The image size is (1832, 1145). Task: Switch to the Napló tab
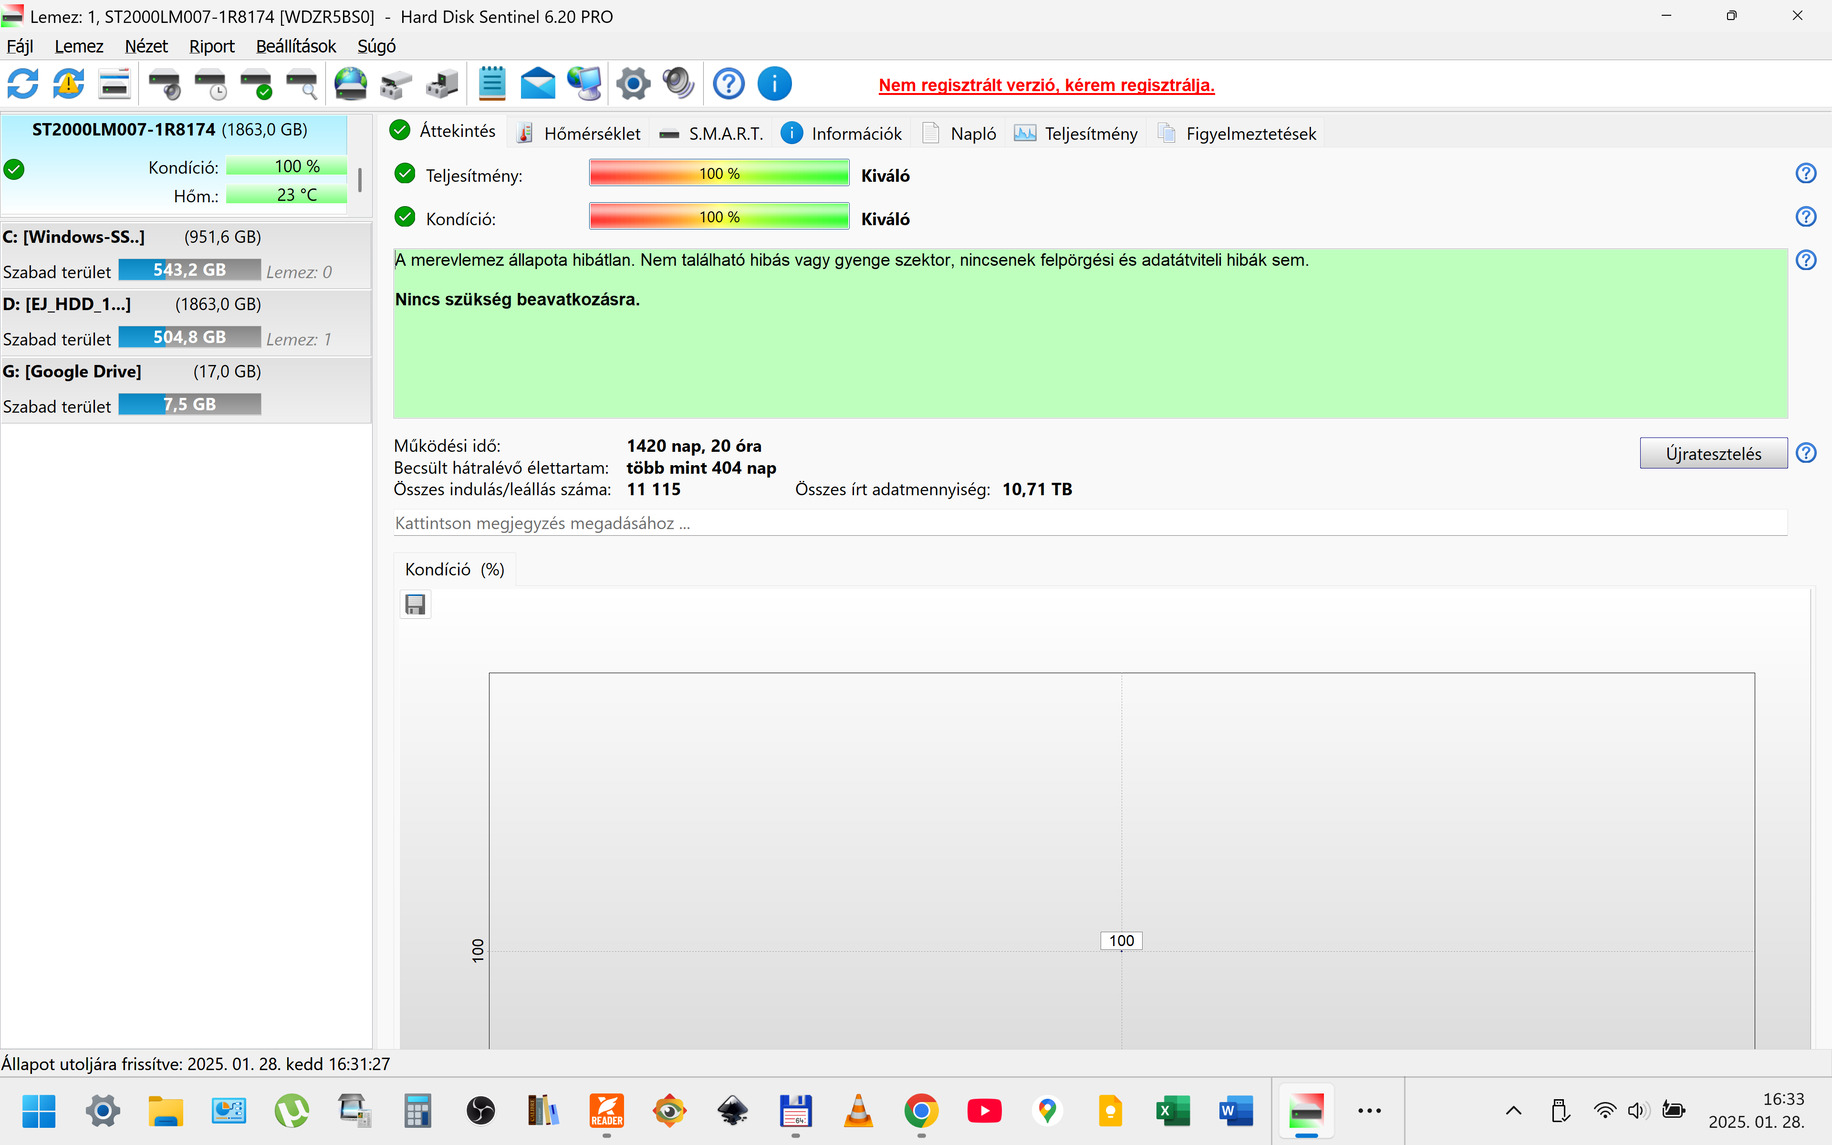(x=960, y=133)
